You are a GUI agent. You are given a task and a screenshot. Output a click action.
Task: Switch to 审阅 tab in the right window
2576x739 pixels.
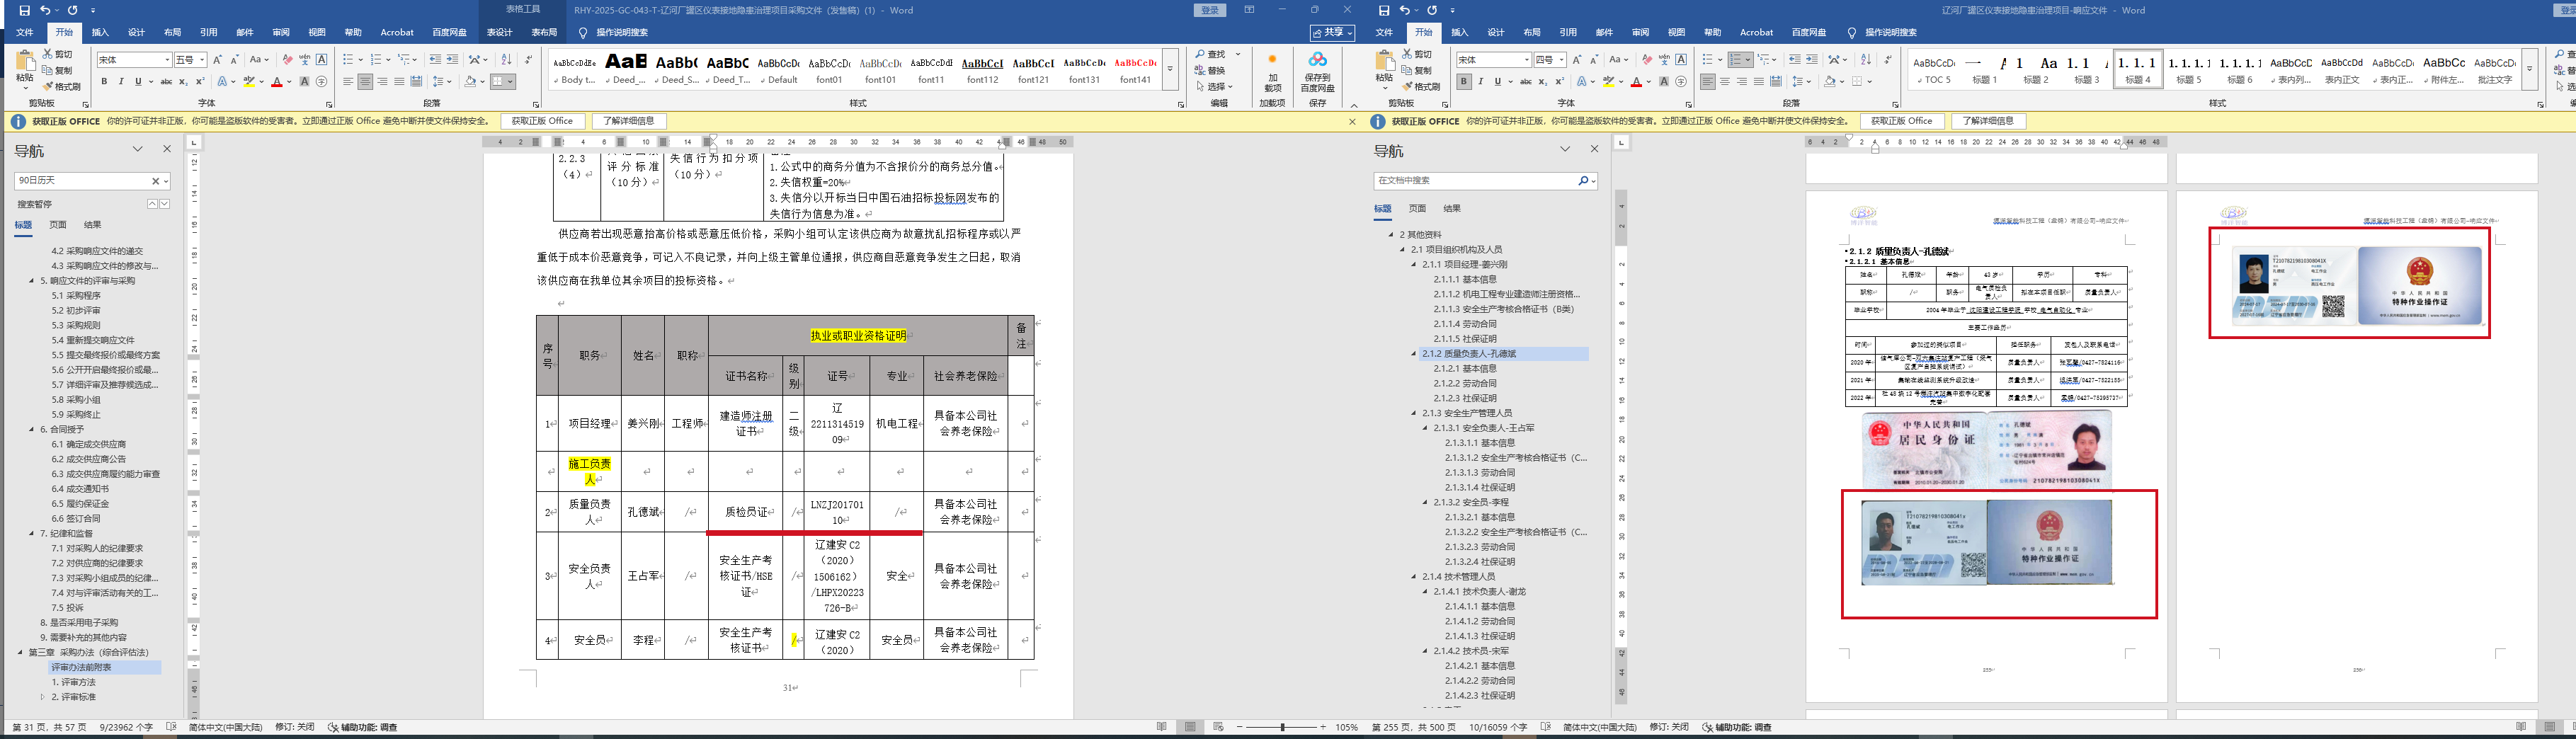coord(1640,33)
